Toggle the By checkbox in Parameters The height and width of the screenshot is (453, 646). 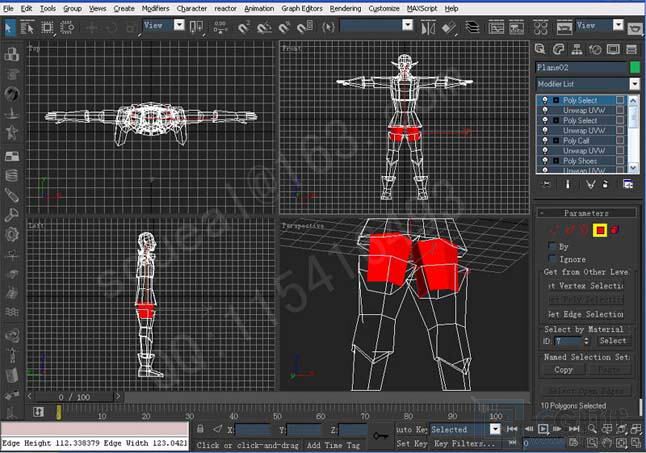click(x=552, y=246)
